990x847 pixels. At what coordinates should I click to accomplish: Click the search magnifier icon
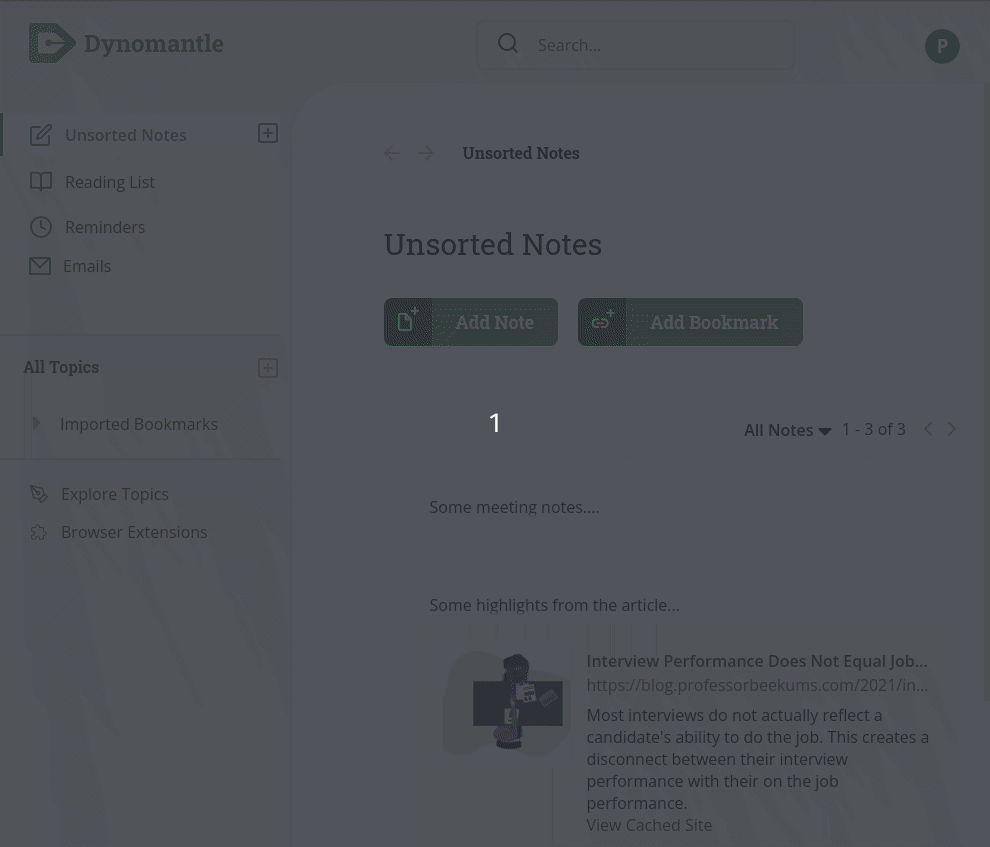508,44
